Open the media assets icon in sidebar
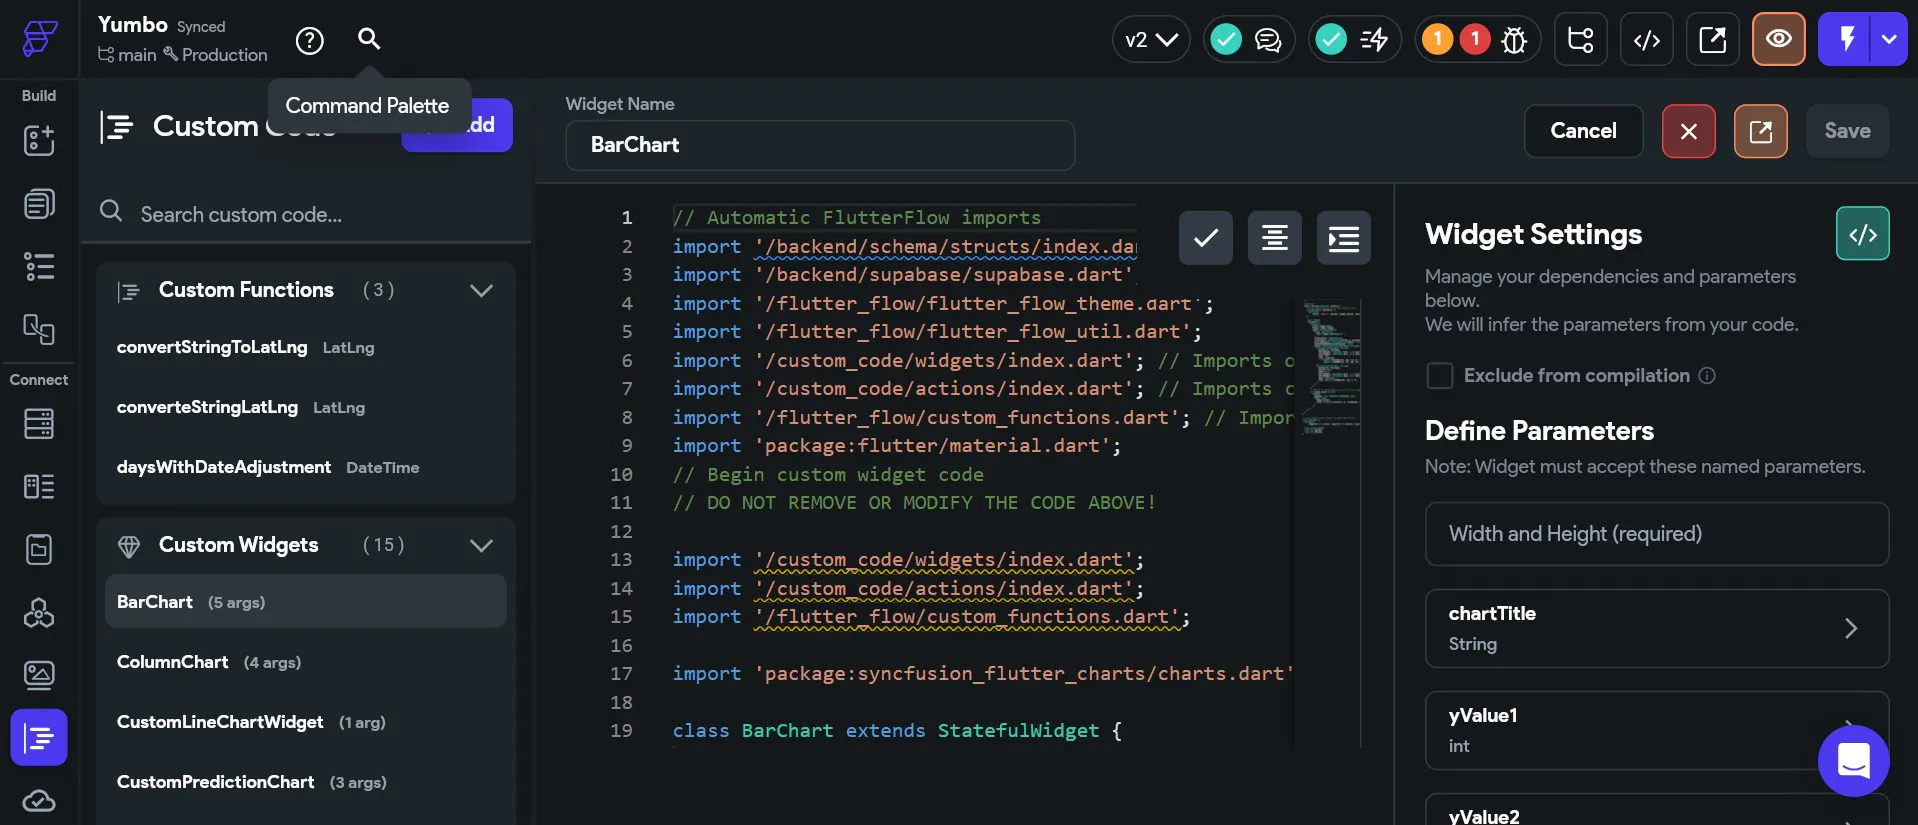This screenshot has height=825, width=1918. 39,676
